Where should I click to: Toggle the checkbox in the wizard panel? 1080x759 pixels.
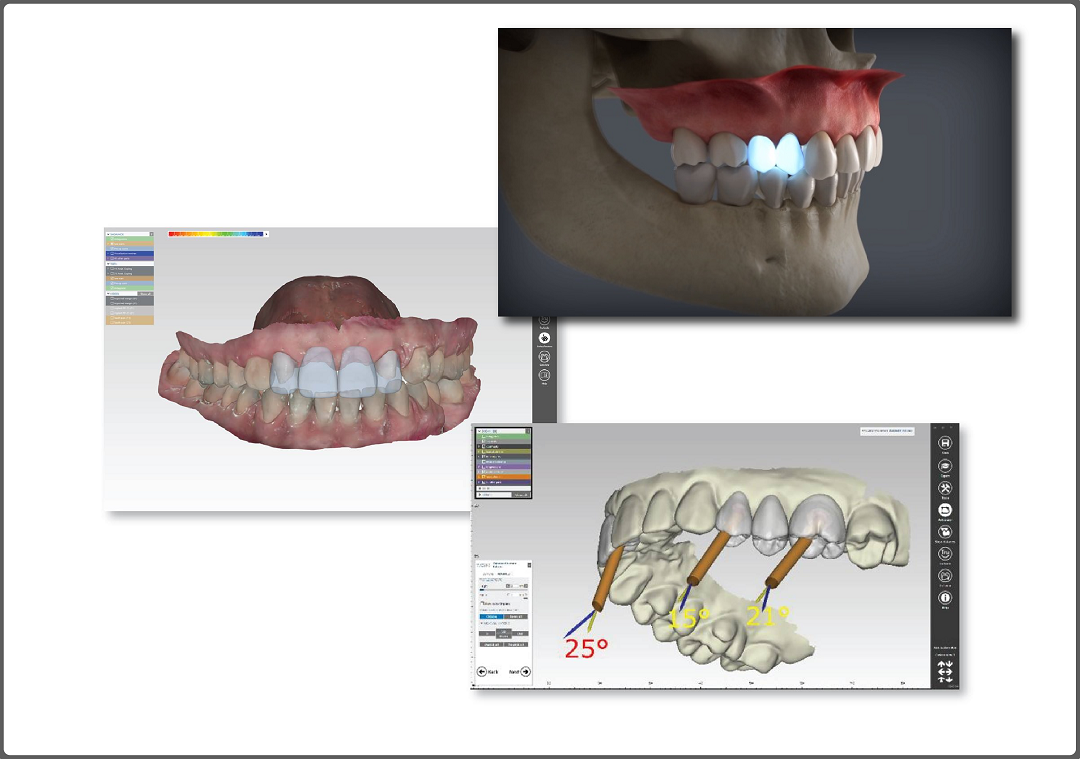coord(483,604)
